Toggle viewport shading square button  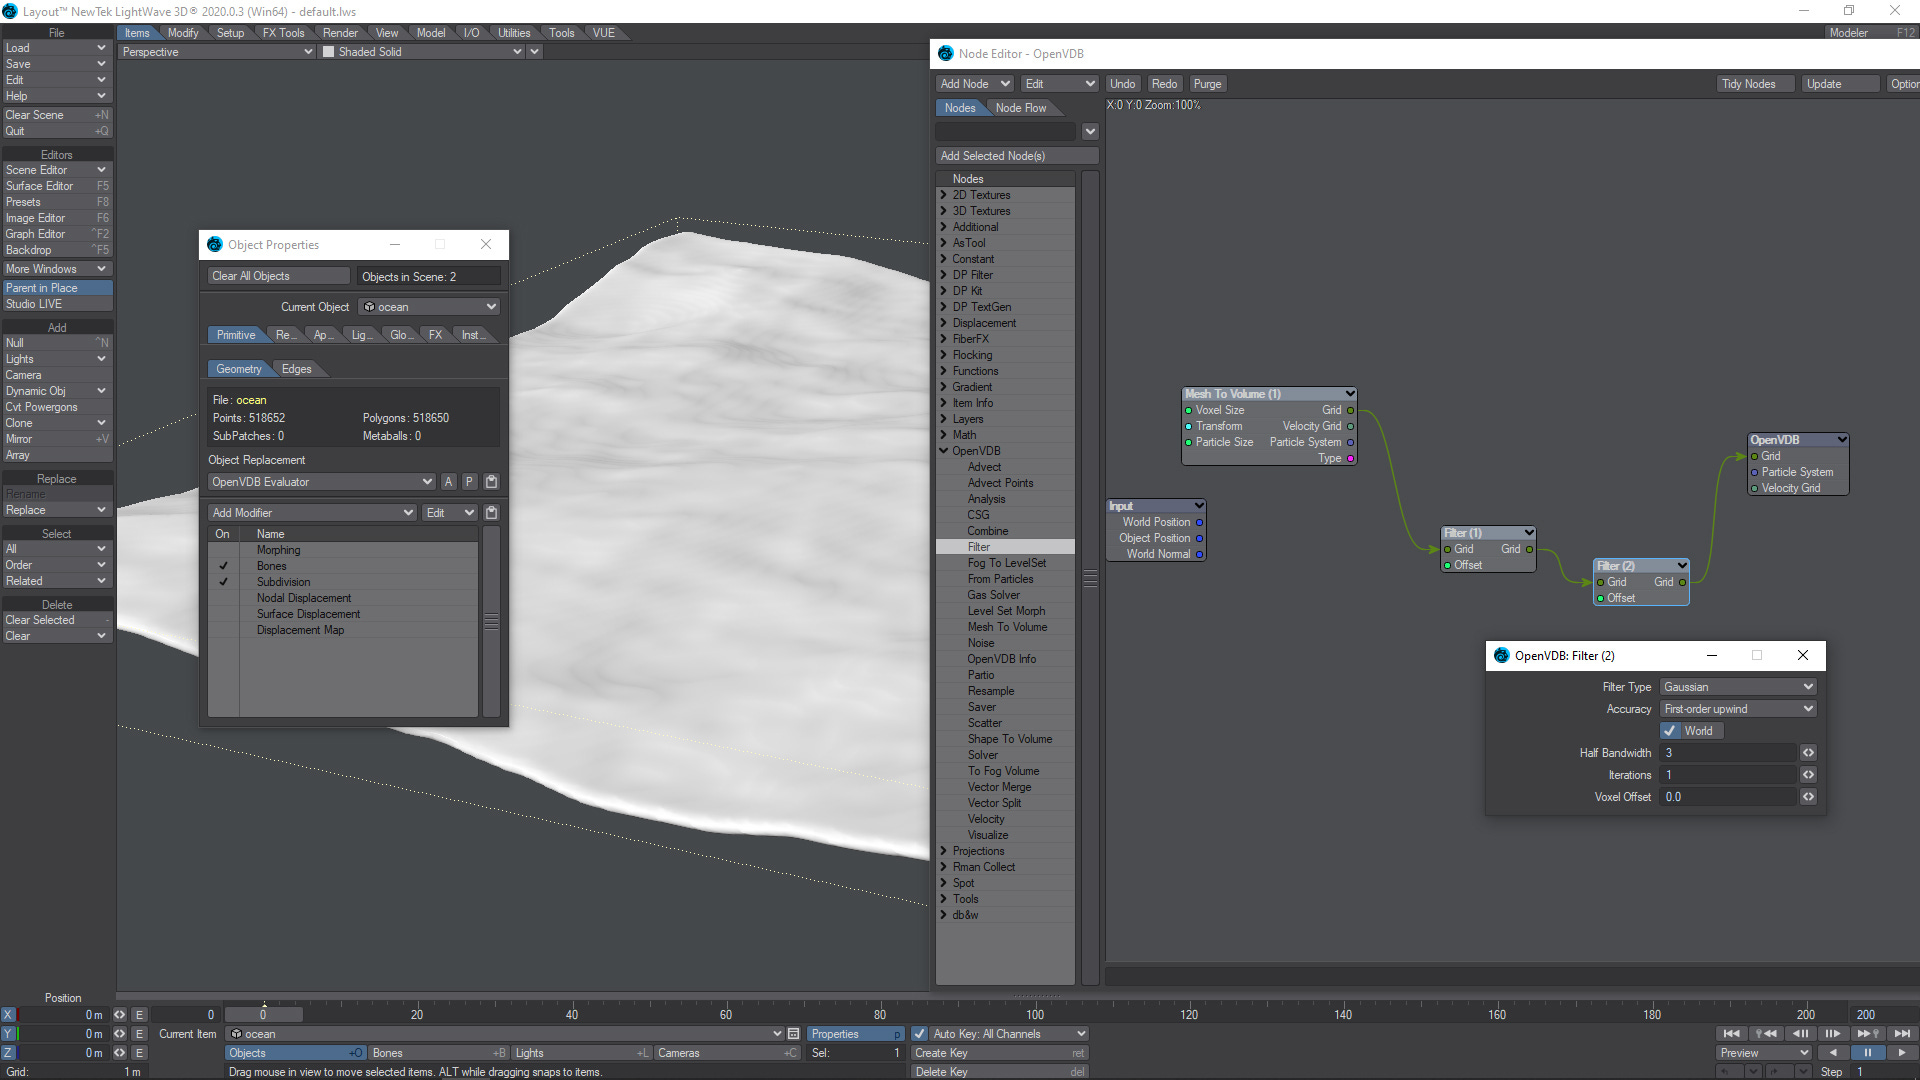coord(328,52)
